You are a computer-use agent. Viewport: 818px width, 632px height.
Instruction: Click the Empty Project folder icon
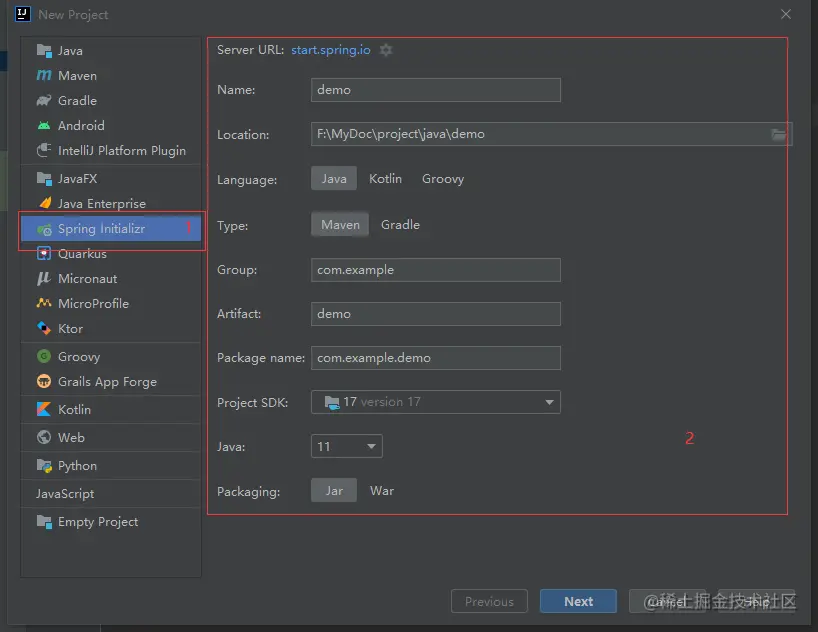(x=44, y=521)
